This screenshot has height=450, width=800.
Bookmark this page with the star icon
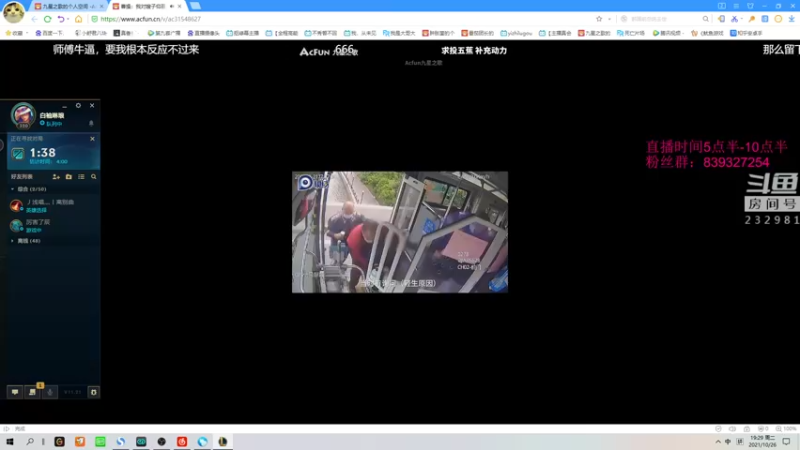(x=599, y=19)
